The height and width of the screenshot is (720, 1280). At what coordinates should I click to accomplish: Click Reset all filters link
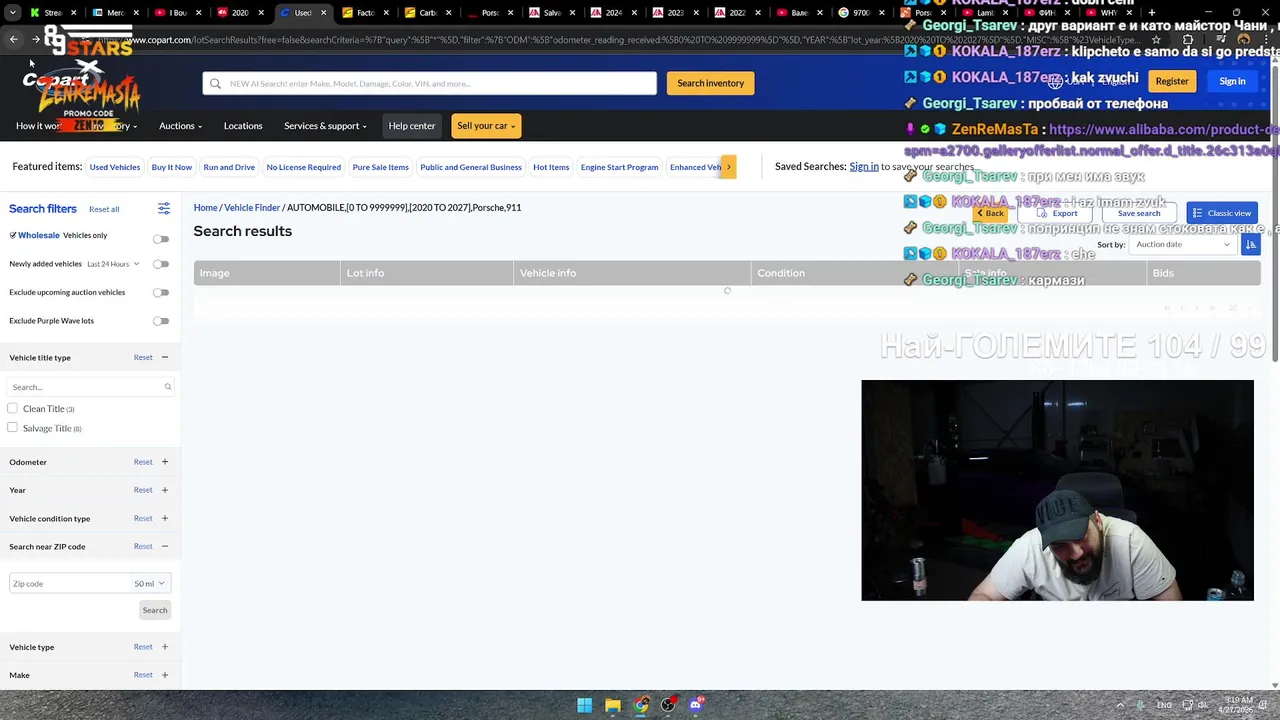pyautogui.click(x=104, y=209)
